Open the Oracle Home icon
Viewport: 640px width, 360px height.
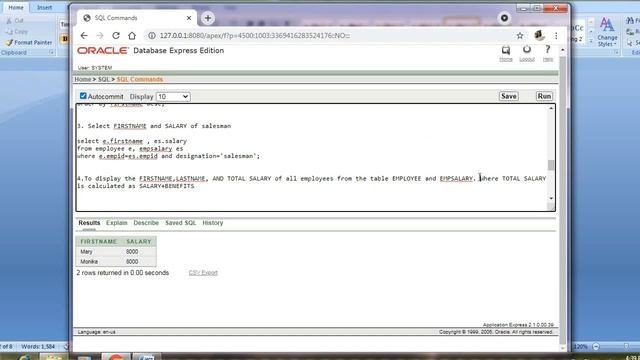[x=506, y=53]
